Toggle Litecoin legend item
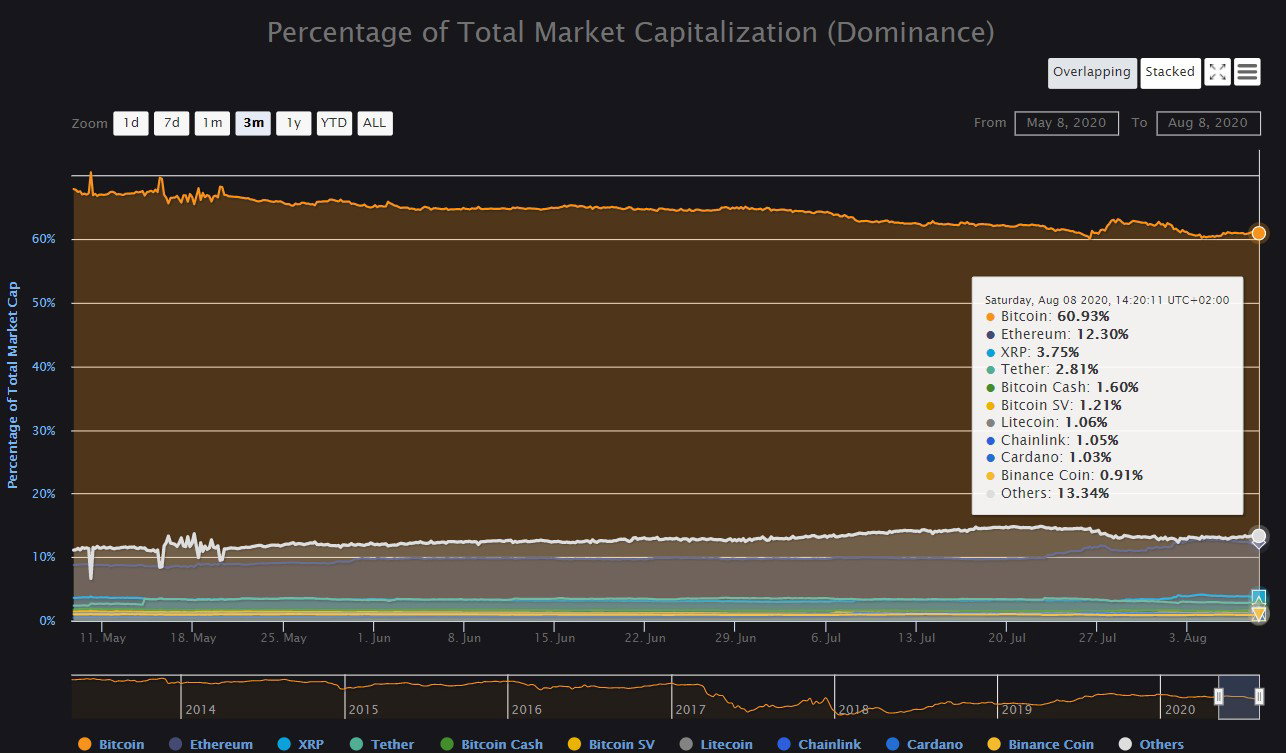1286x754 pixels. (716, 744)
